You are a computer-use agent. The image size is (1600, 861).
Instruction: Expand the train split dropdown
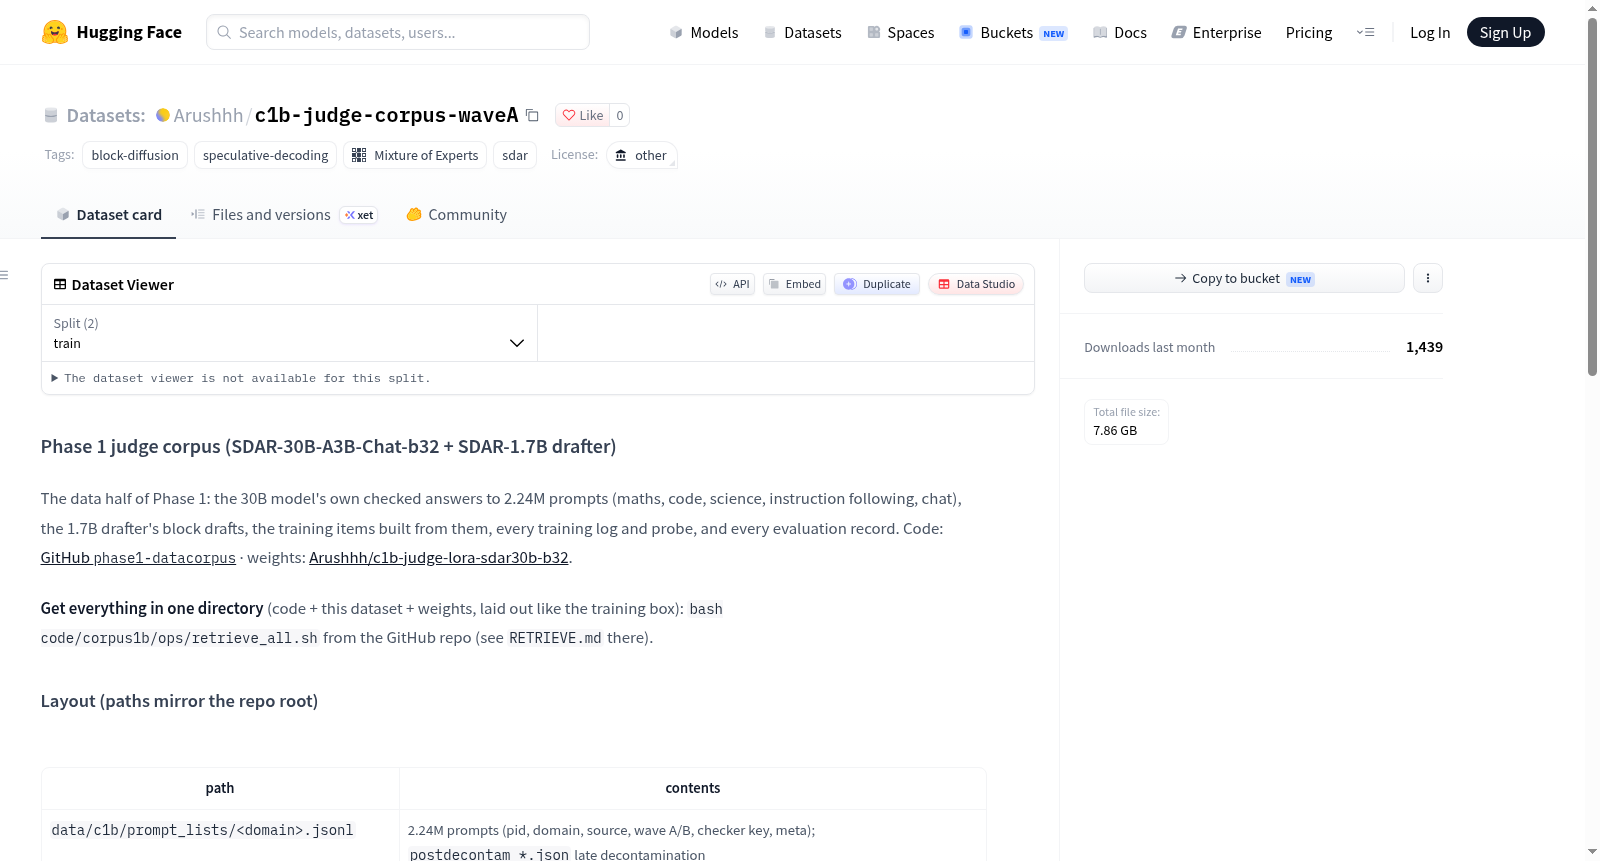pyautogui.click(x=289, y=333)
